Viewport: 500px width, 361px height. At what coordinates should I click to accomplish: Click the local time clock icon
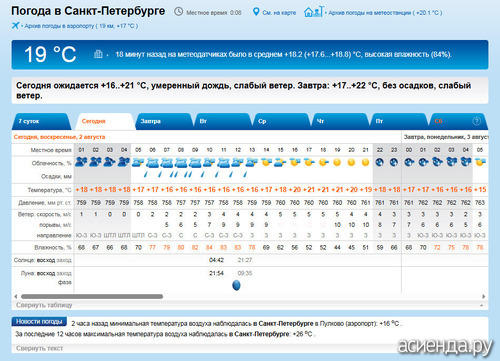pos(179,12)
